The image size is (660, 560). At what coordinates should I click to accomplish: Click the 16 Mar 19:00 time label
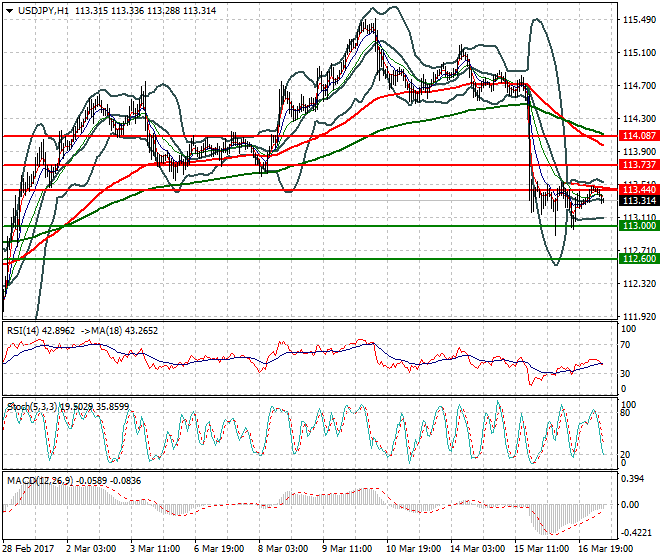point(605,549)
